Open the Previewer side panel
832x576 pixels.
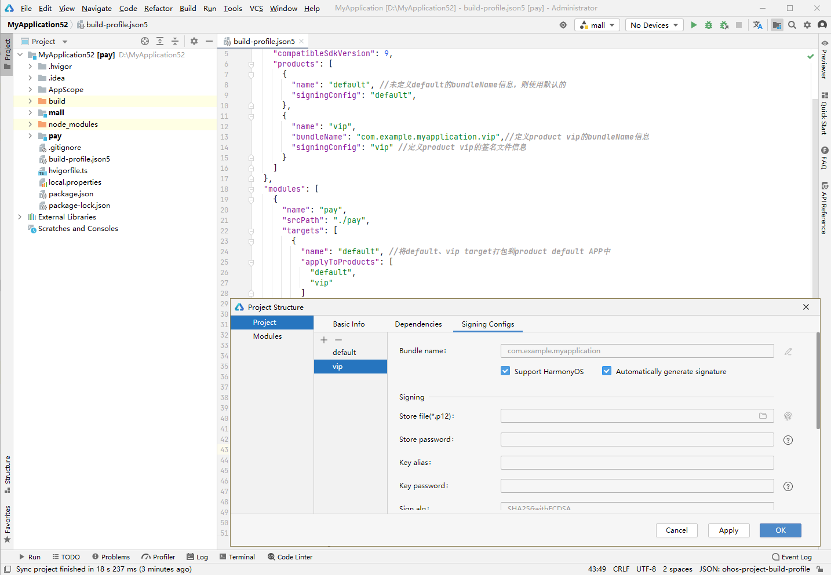[x=825, y=59]
